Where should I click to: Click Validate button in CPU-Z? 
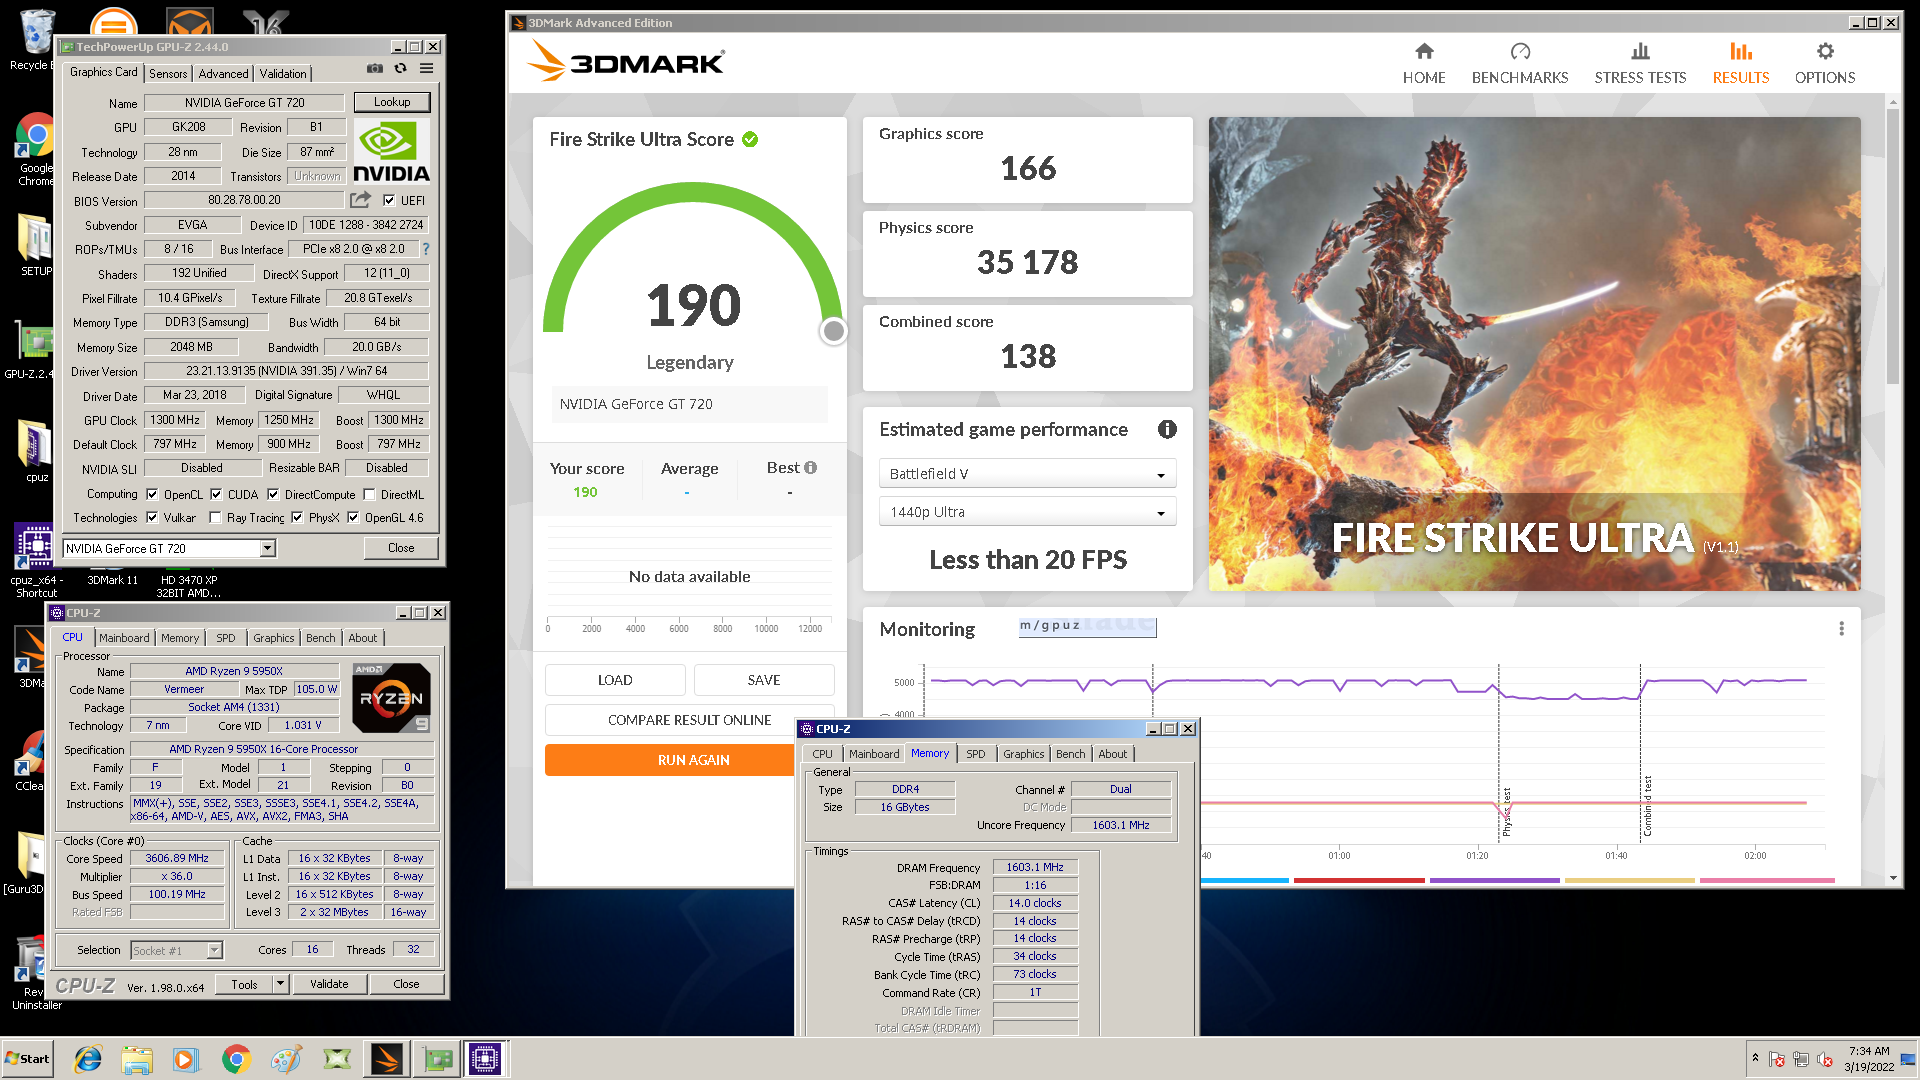(x=329, y=984)
